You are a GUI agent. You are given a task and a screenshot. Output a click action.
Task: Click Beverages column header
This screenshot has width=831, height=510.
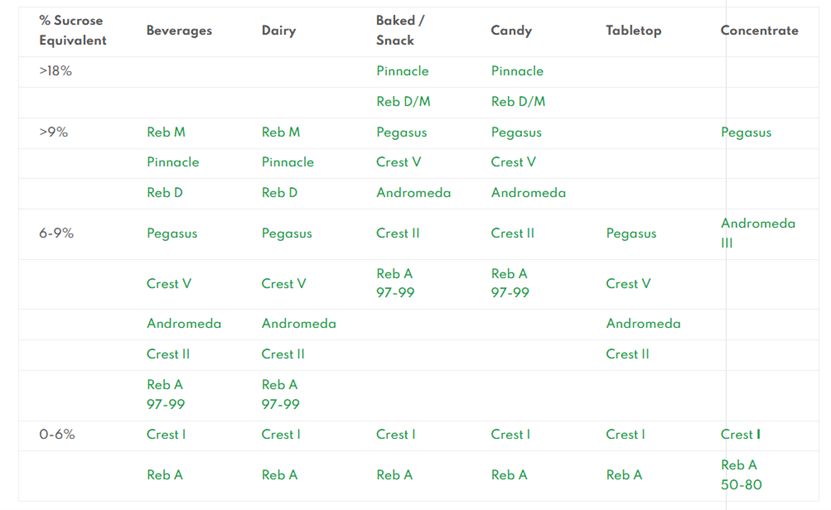pyautogui.click(x=179, y=31)
